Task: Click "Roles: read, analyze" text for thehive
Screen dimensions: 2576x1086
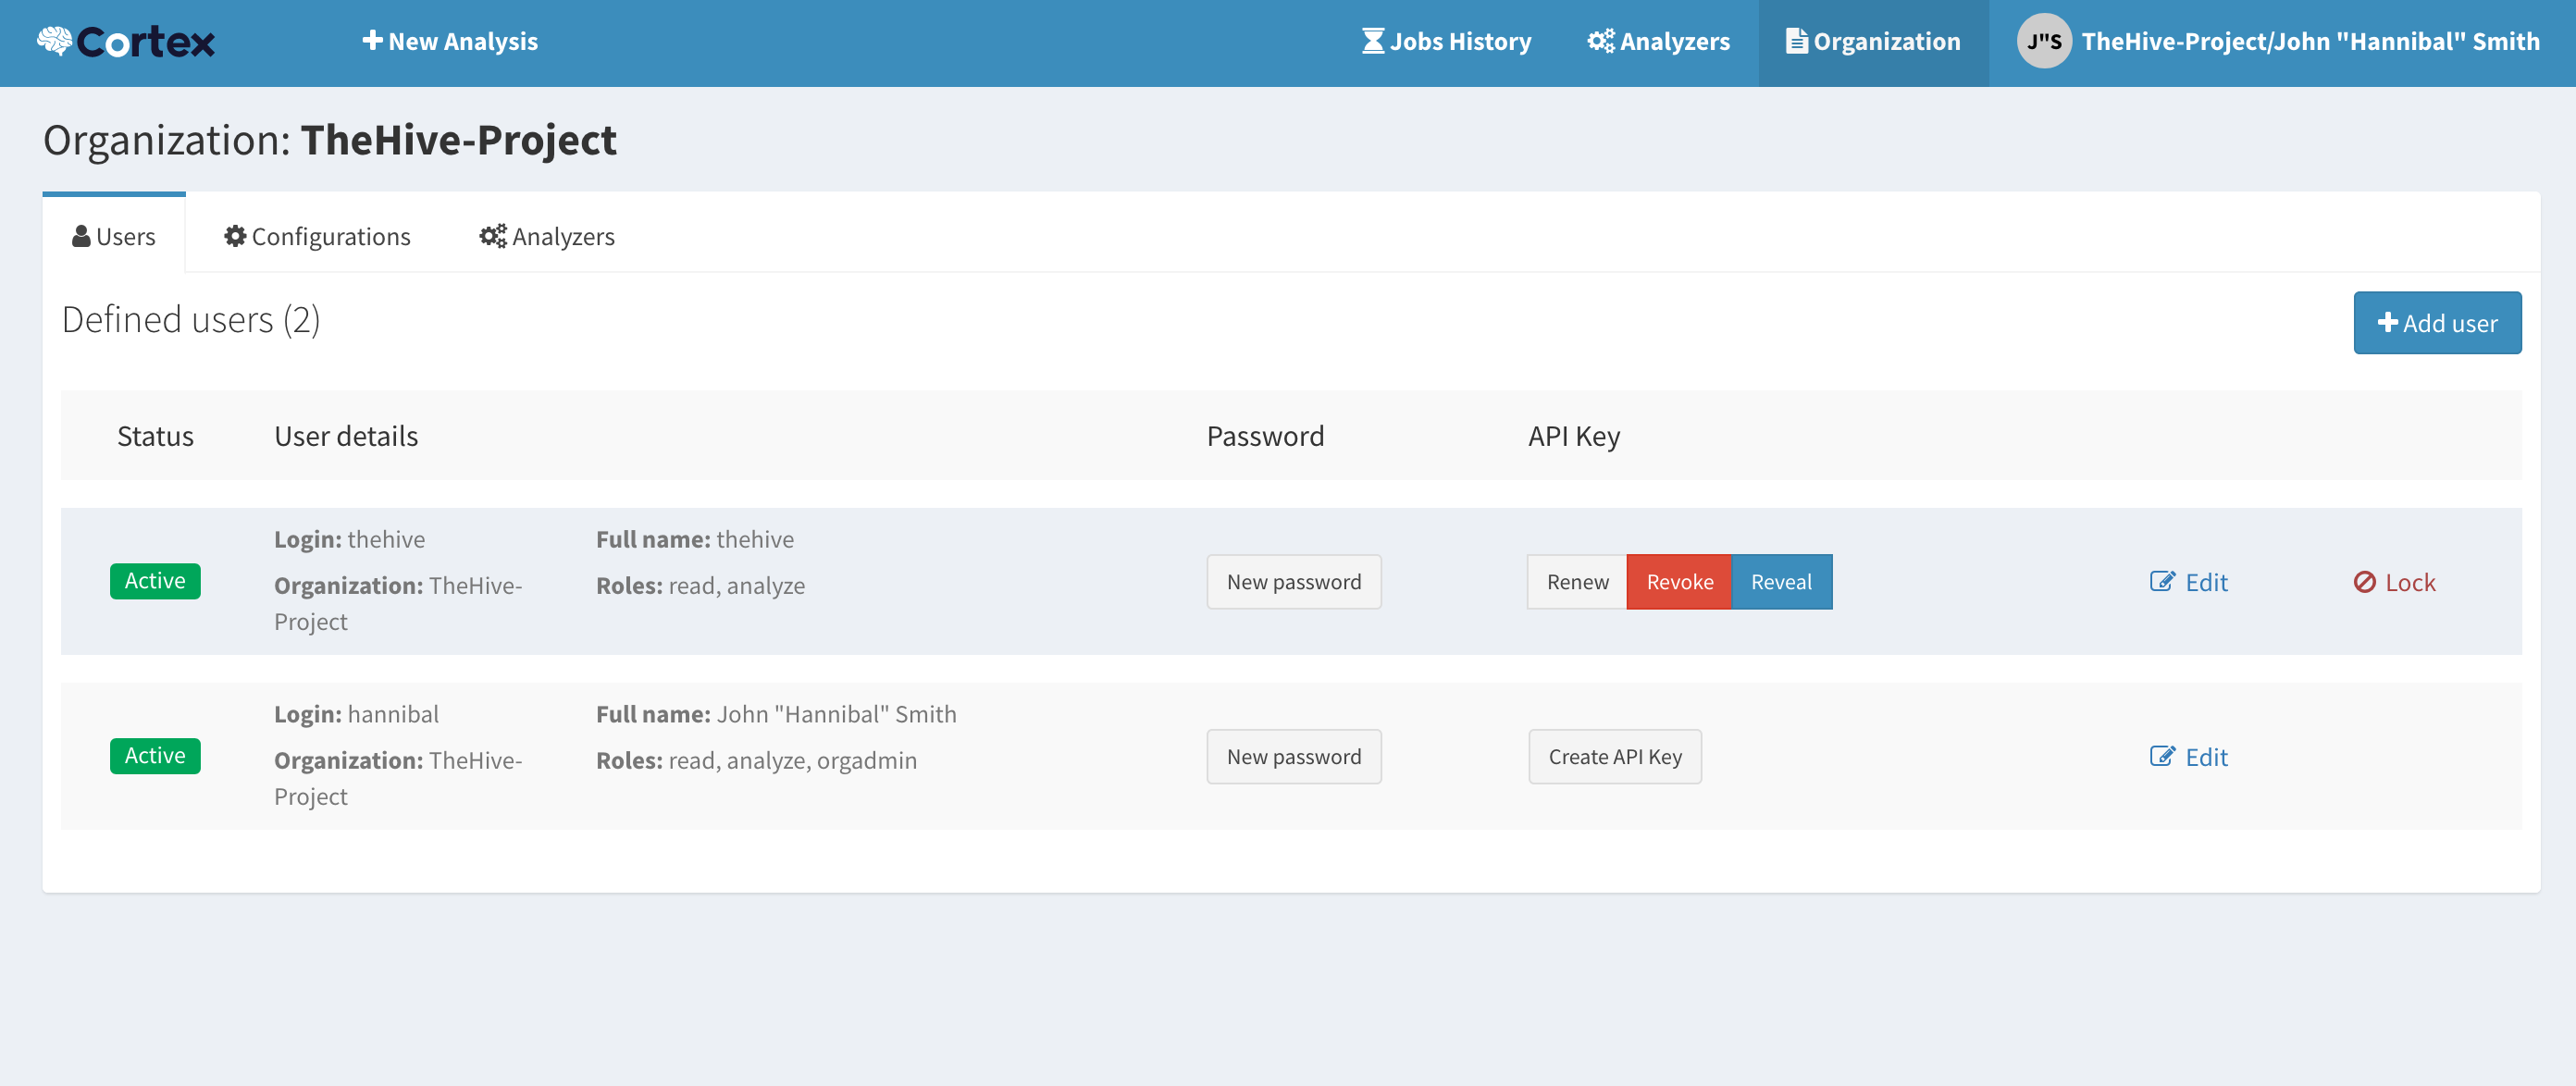Action: pyautogui.click(x=701, y=586)
